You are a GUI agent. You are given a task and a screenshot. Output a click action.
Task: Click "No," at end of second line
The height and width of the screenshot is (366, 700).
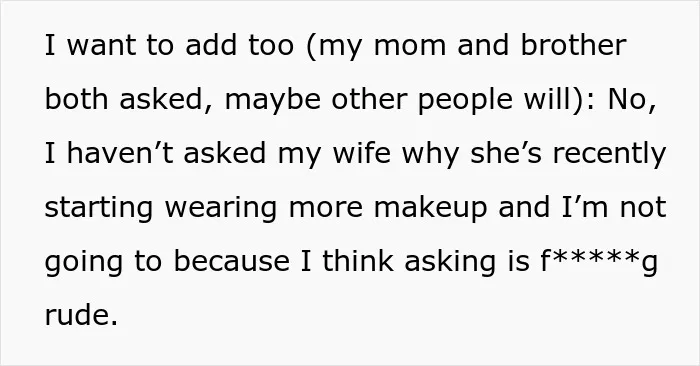pos(632,99)
